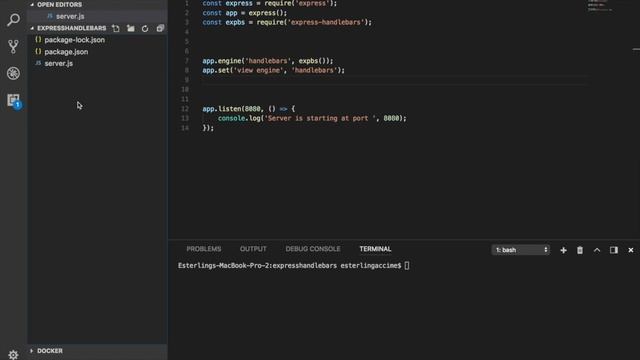Create new folder in EXPRESSHANDLEBARS
This screenshot has height=360, width=640.
(131, 28)
